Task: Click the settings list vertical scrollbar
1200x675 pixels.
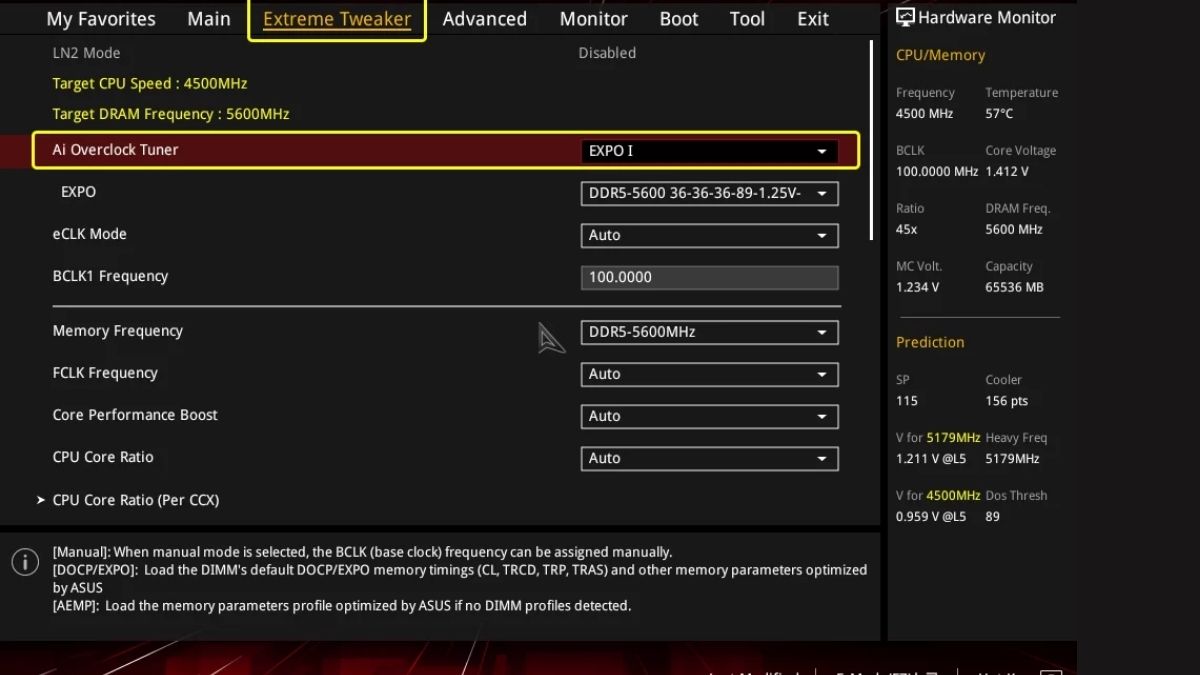Action: click(872, 140)
